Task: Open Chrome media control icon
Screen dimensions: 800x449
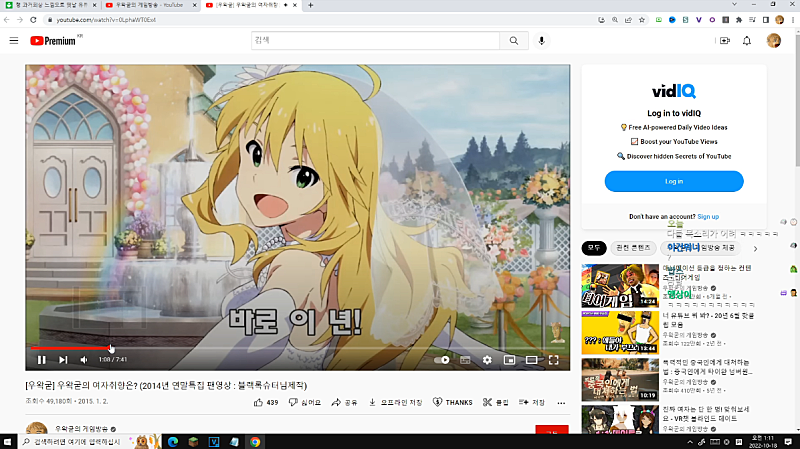Action: tap(752, 20)
